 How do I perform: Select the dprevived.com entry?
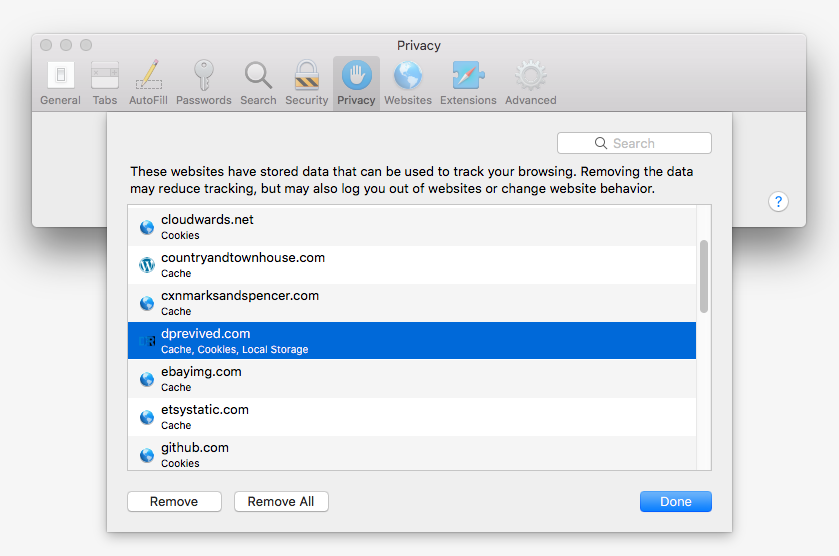[x=412, y=341]
